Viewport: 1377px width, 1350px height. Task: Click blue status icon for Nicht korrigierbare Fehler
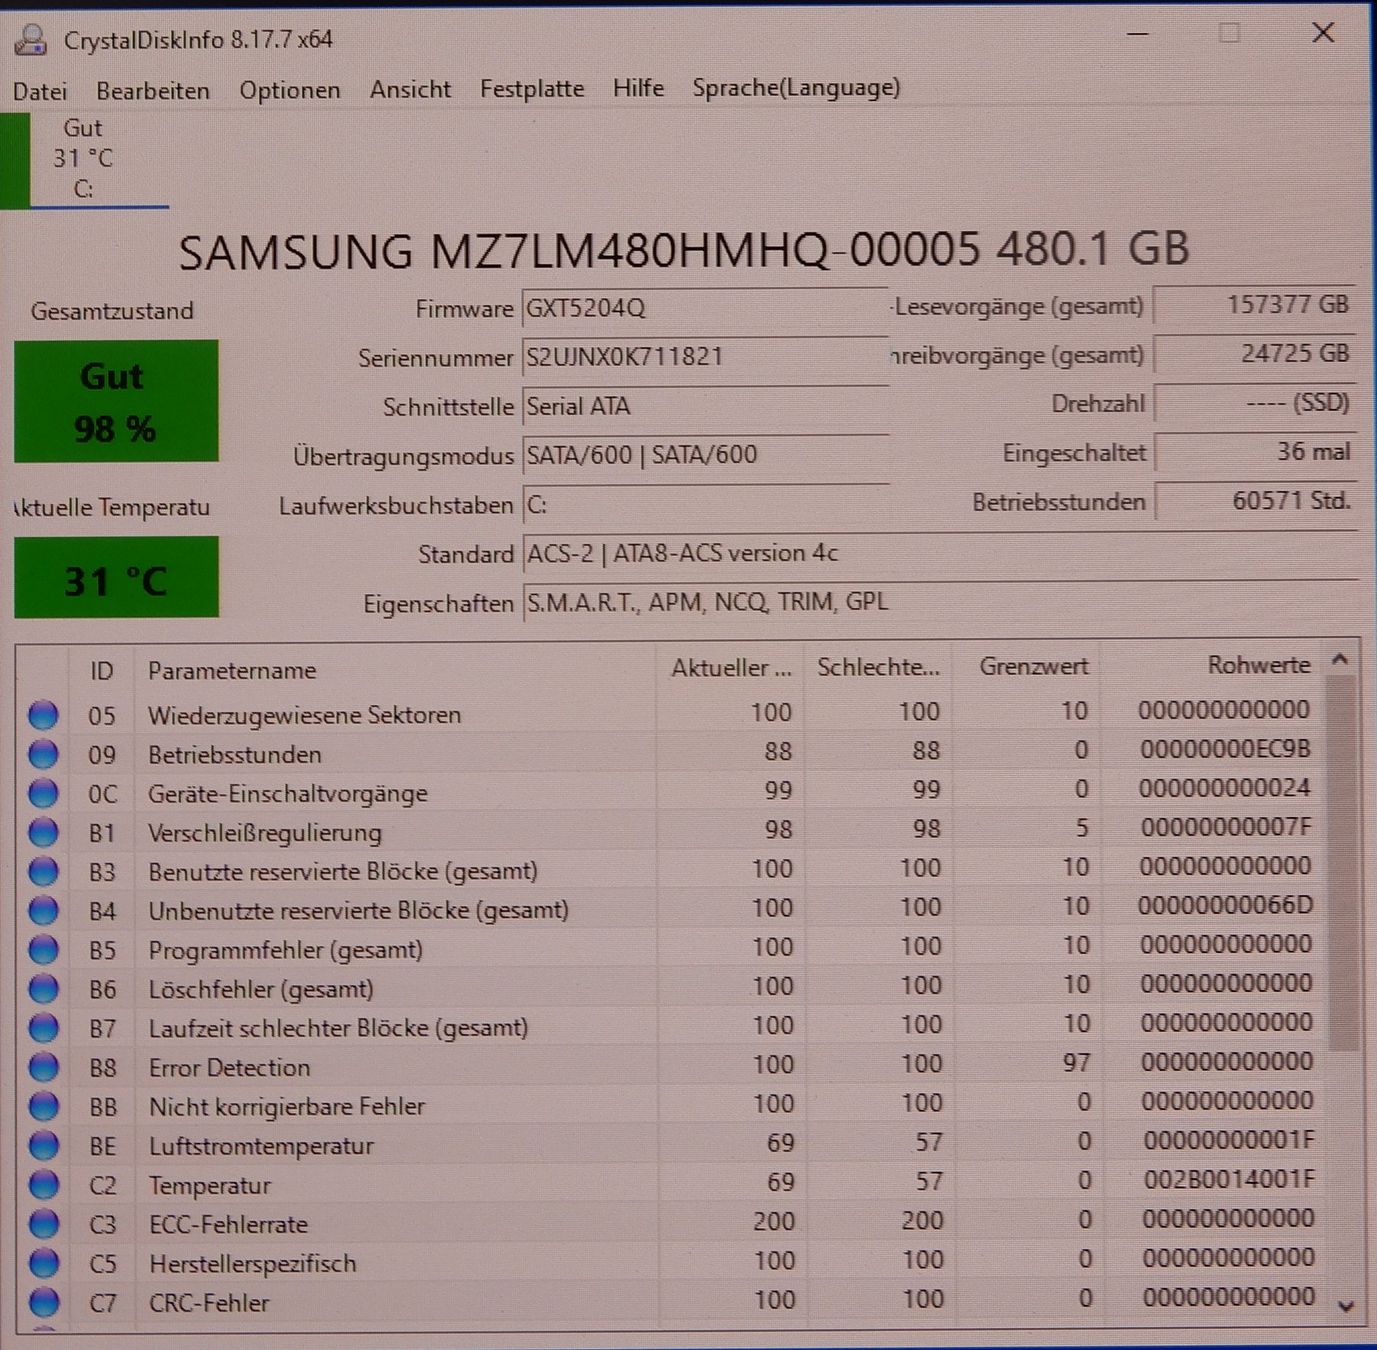43,1106
